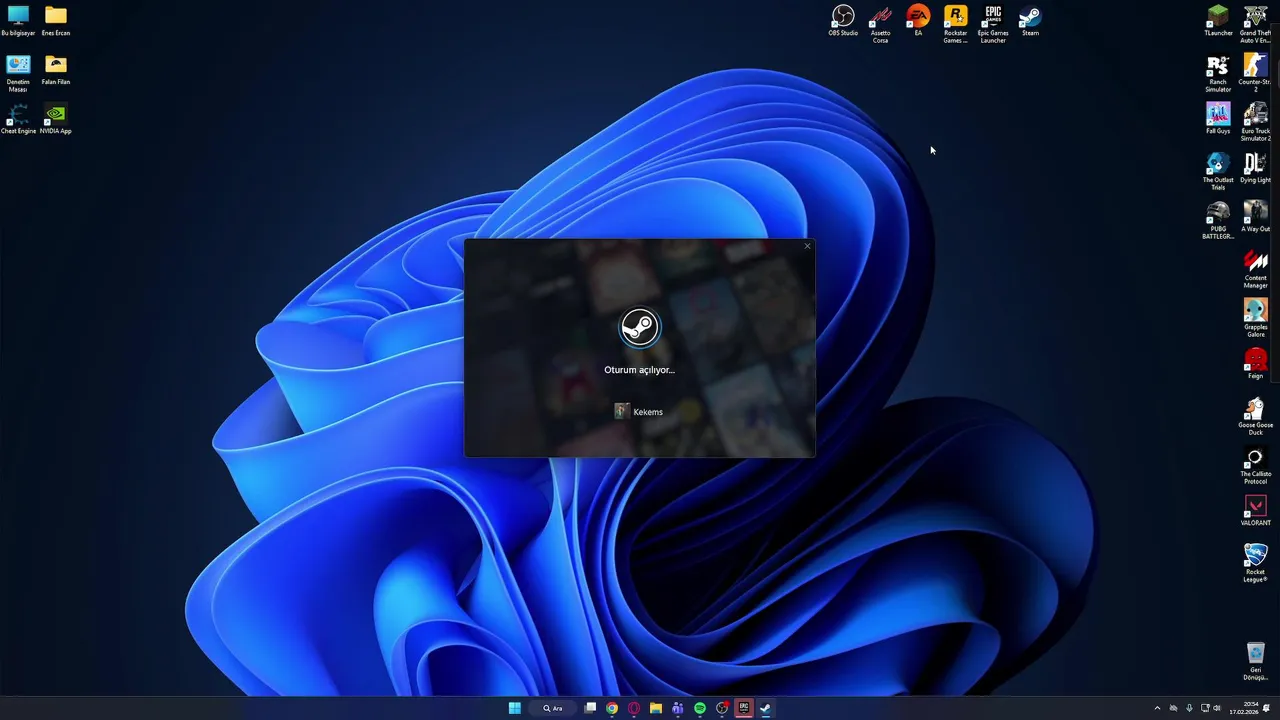Click the Ara search box in taskbar
This screenshot has width=1280, height=720.
[x=553, y=708]
